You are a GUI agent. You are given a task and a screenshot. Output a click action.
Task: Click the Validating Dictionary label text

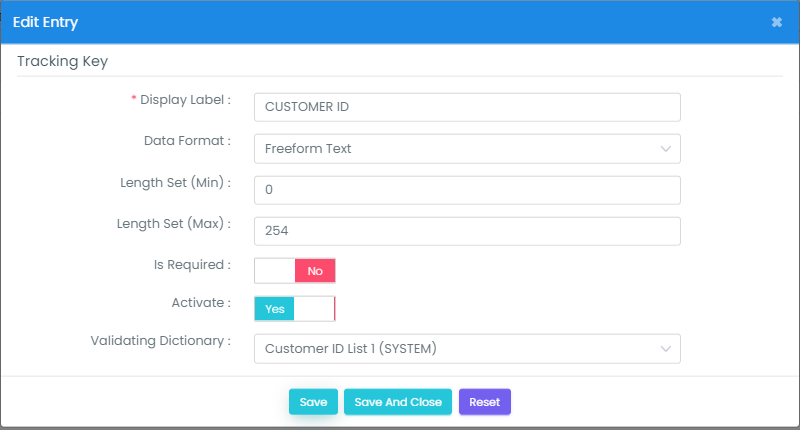coord(161,341)
